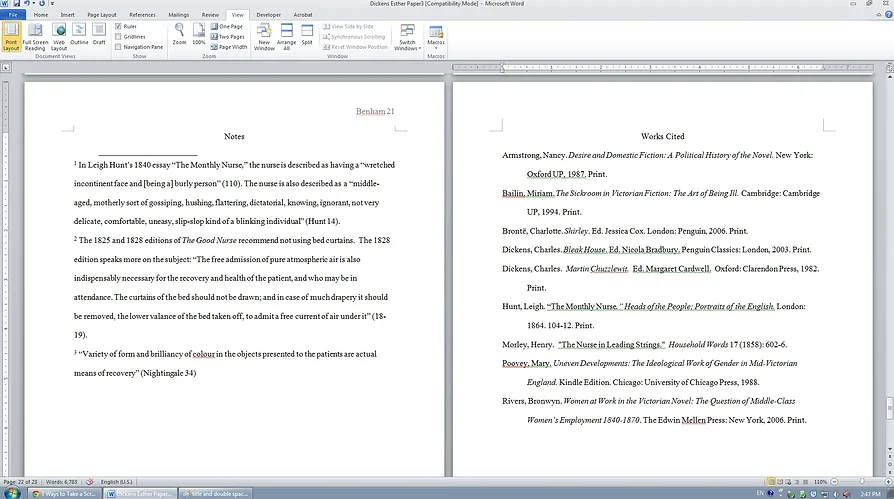894x499 pixels.
Task: Click the Benham 21 page header
Action: [x=375, y=111]
